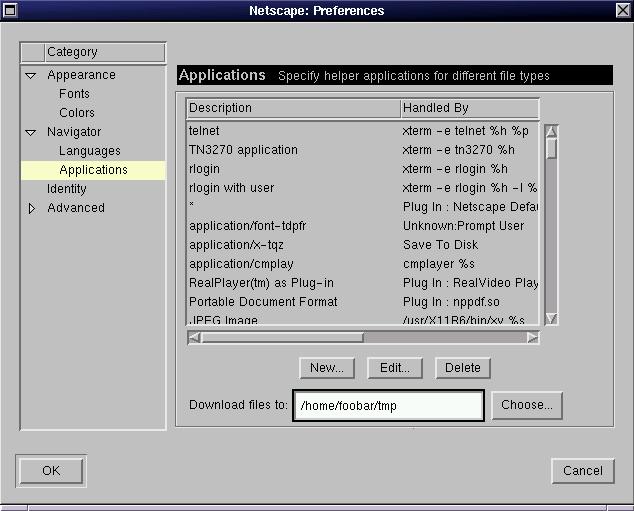
Task: Select the application/font-tdpfr entry
Action: coord(363,226)
